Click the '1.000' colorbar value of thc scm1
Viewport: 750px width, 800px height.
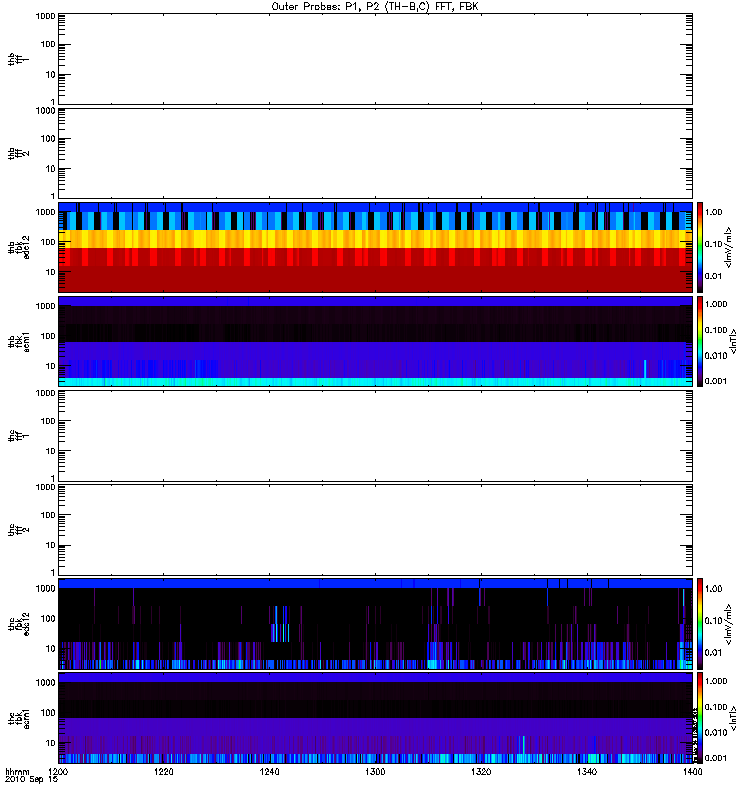coord(716,681)
